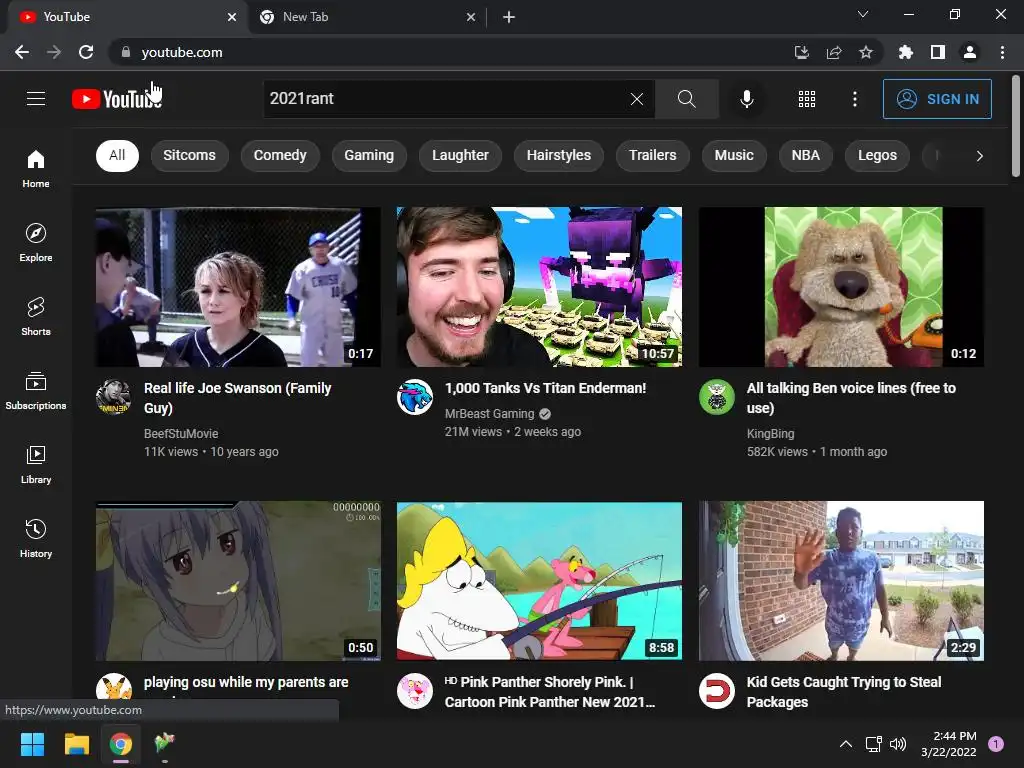Viewport: 1024px width, 768px height.
Task: Open Subscriptions in the sidebar
Action: pos(36,390)
